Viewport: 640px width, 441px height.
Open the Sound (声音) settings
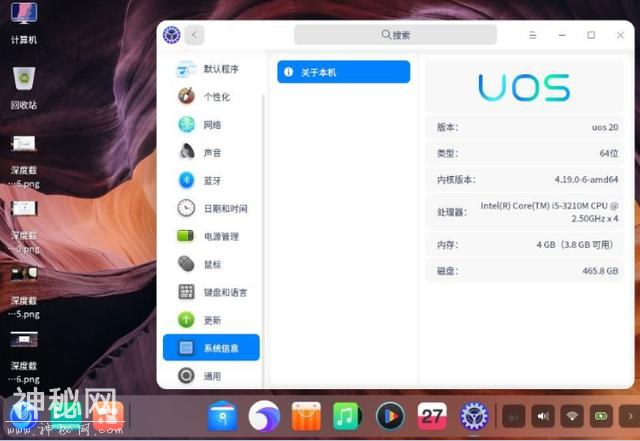pyautogui.click(x=211, y=153)
